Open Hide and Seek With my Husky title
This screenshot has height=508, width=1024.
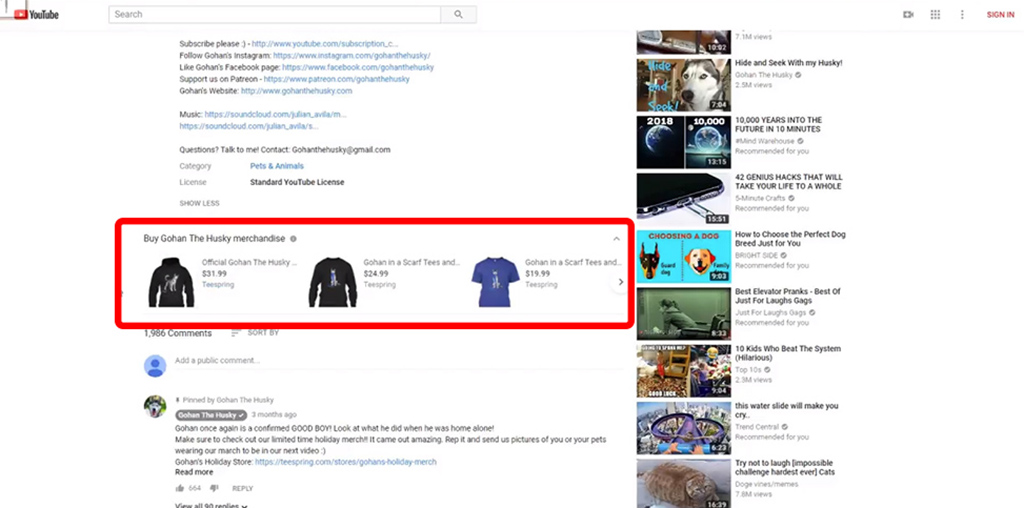(x=789, y=63)
